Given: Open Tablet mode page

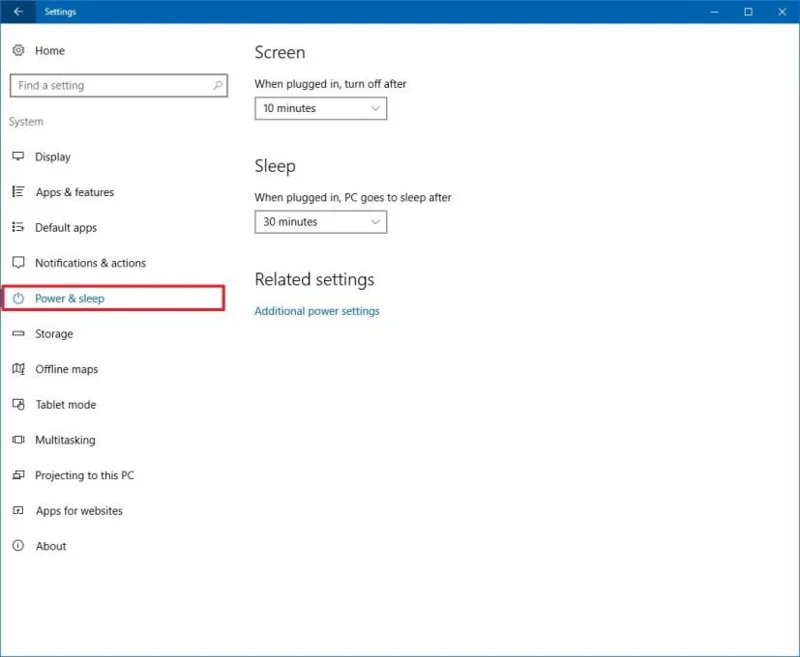Looking at the screenshot, I should coord(66,405).
